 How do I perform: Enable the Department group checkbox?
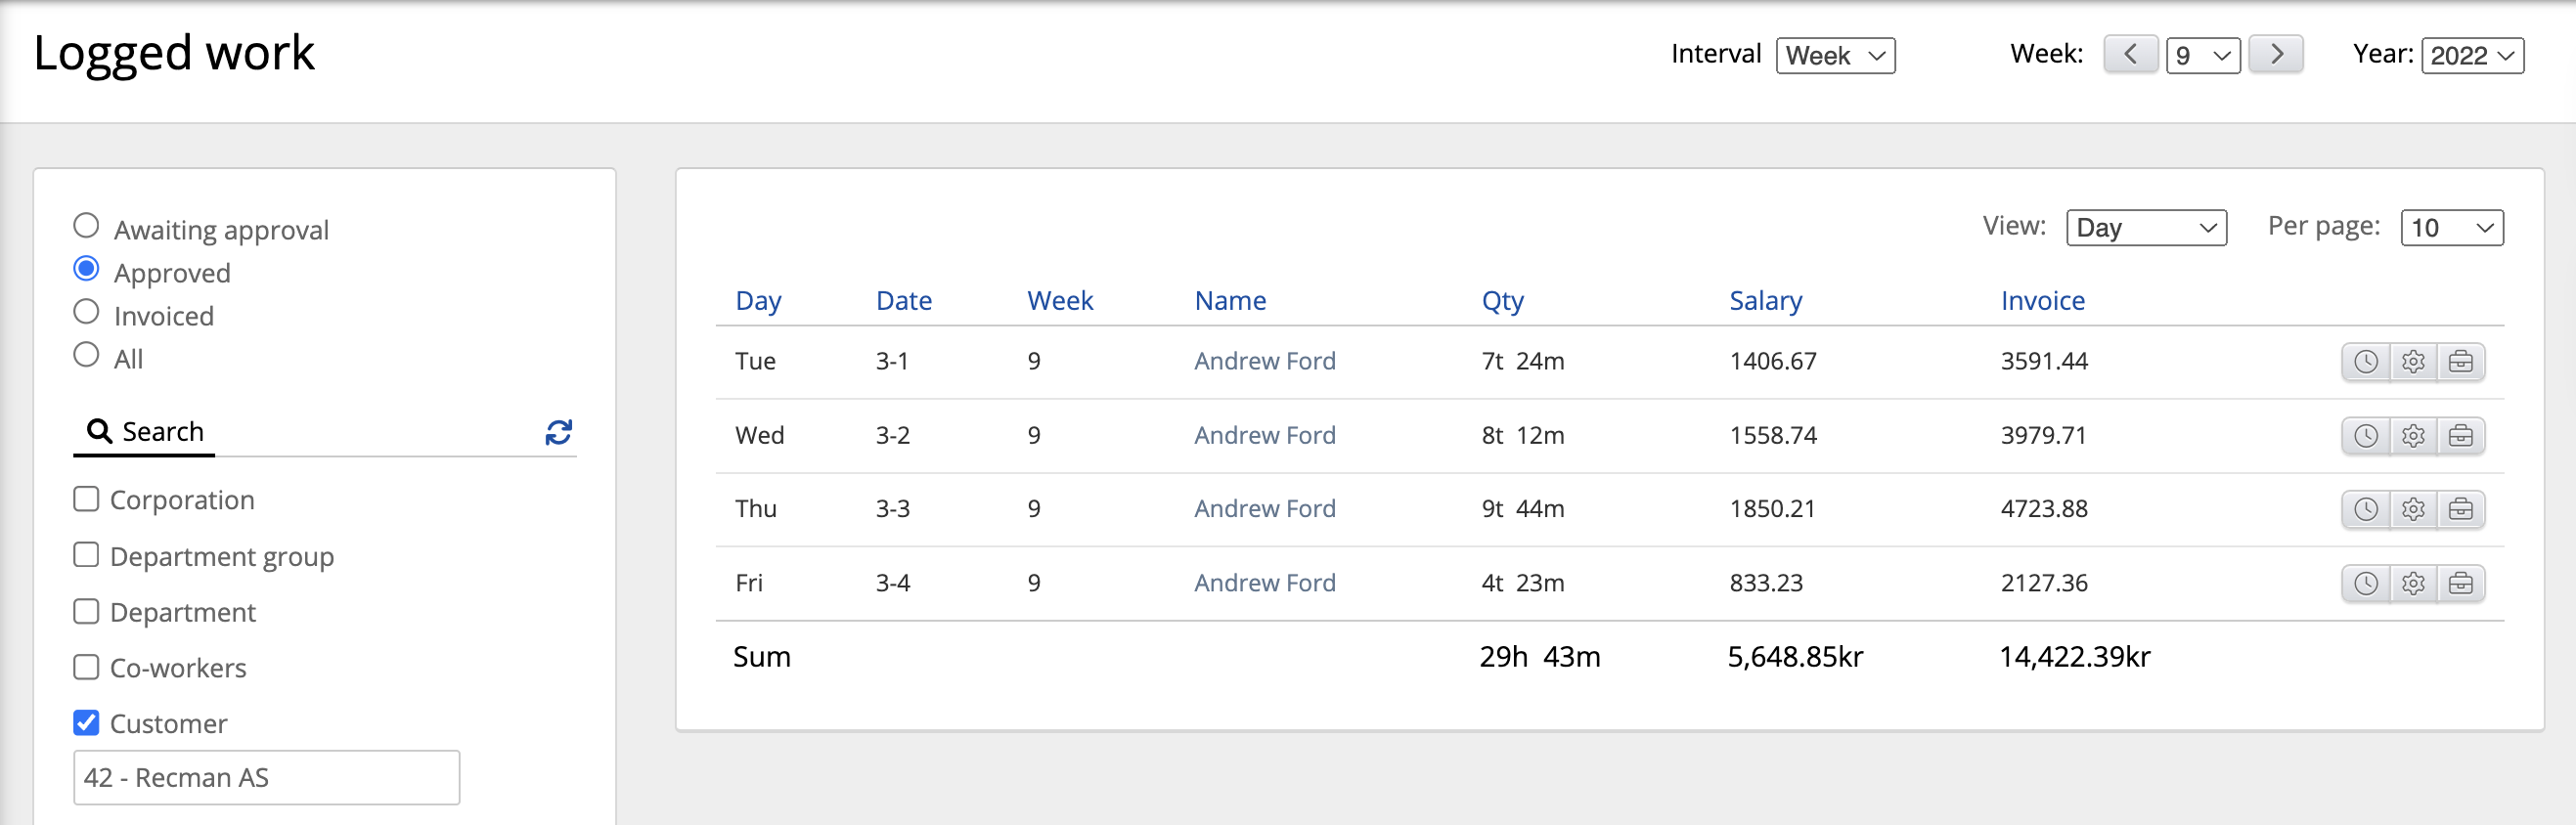(87, 554)
